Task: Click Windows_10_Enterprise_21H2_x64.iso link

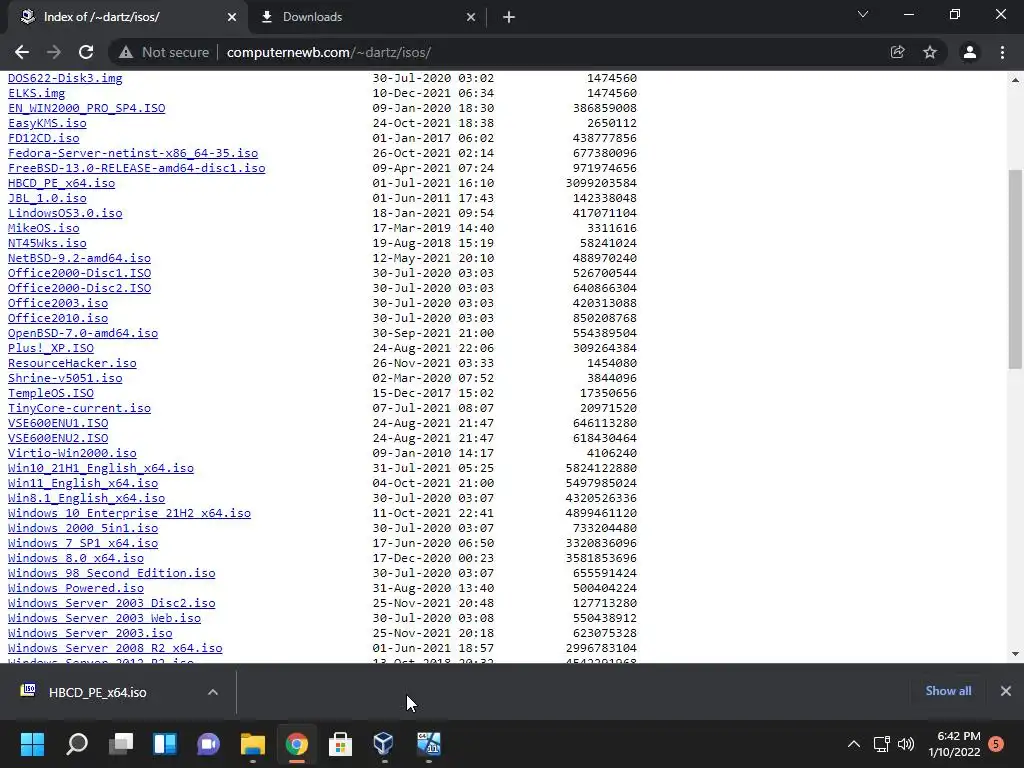Action: (x=129, y=514)
